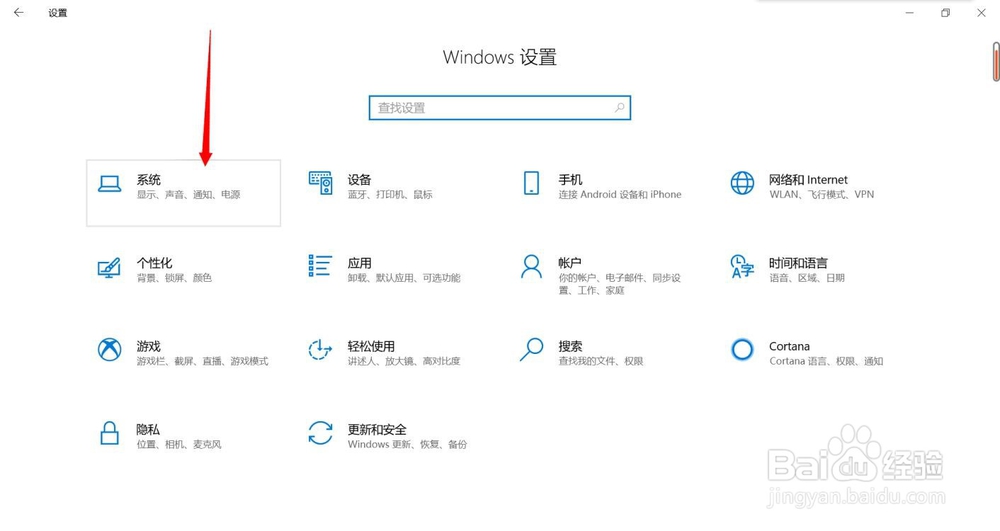Click the Search magnifier category icon

pos(531,349)
